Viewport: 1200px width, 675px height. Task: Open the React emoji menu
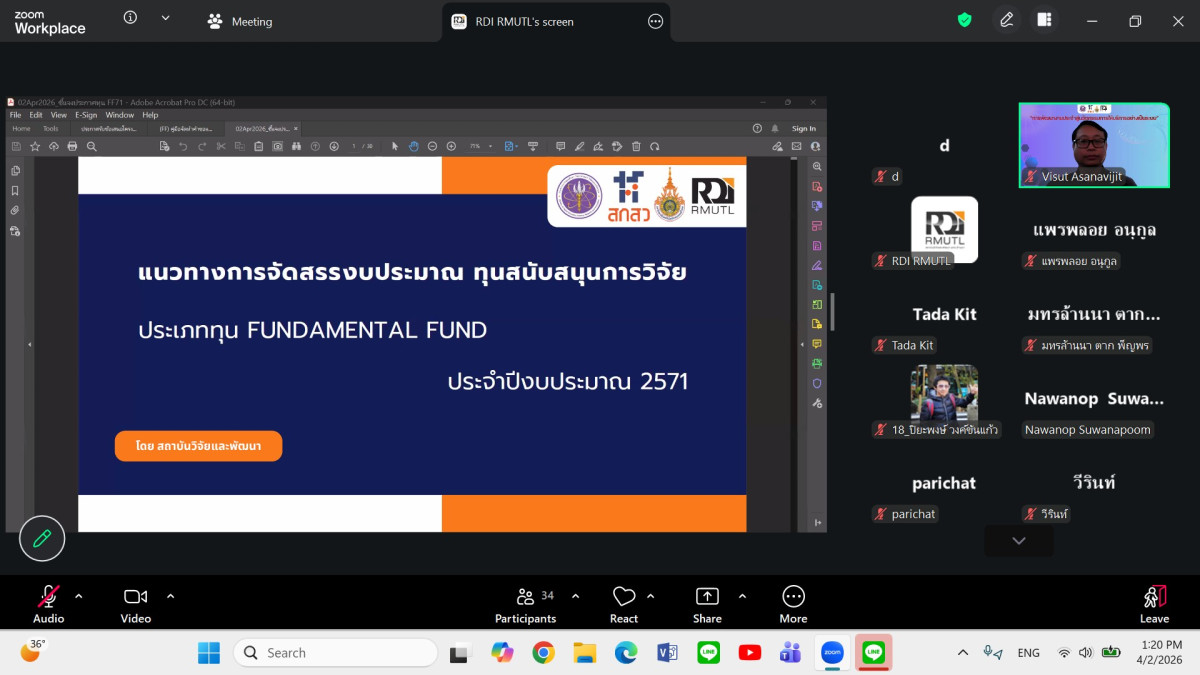[624, 603]
